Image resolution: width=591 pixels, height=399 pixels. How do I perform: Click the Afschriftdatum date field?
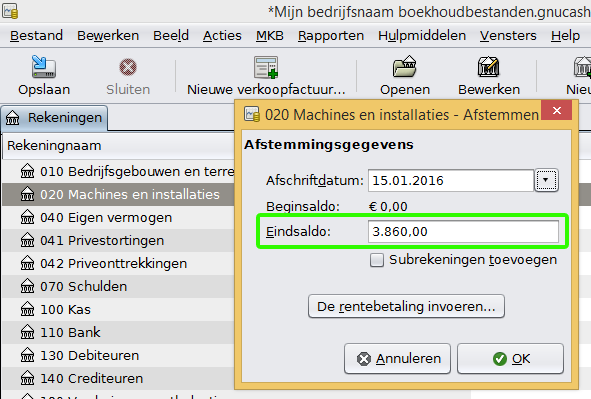click(x=451, y=180)
